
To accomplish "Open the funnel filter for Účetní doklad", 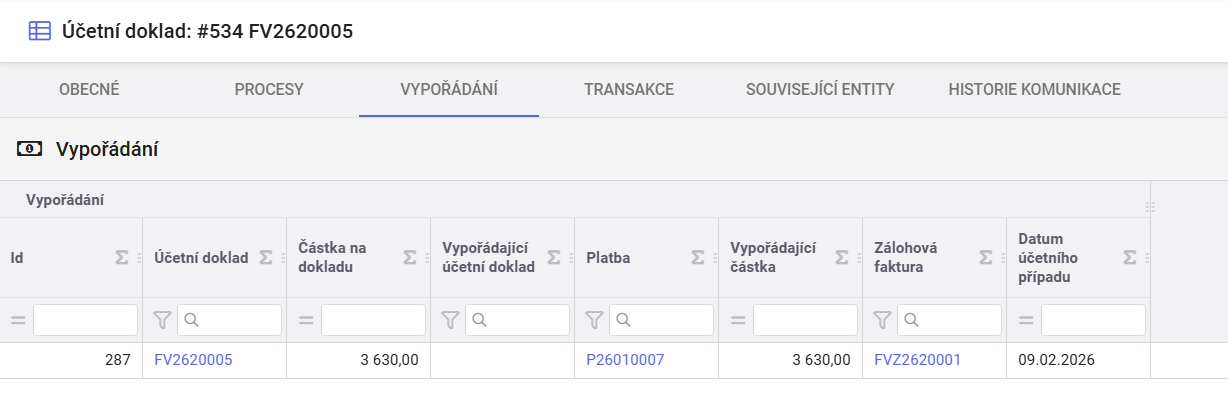I will 162,320.
